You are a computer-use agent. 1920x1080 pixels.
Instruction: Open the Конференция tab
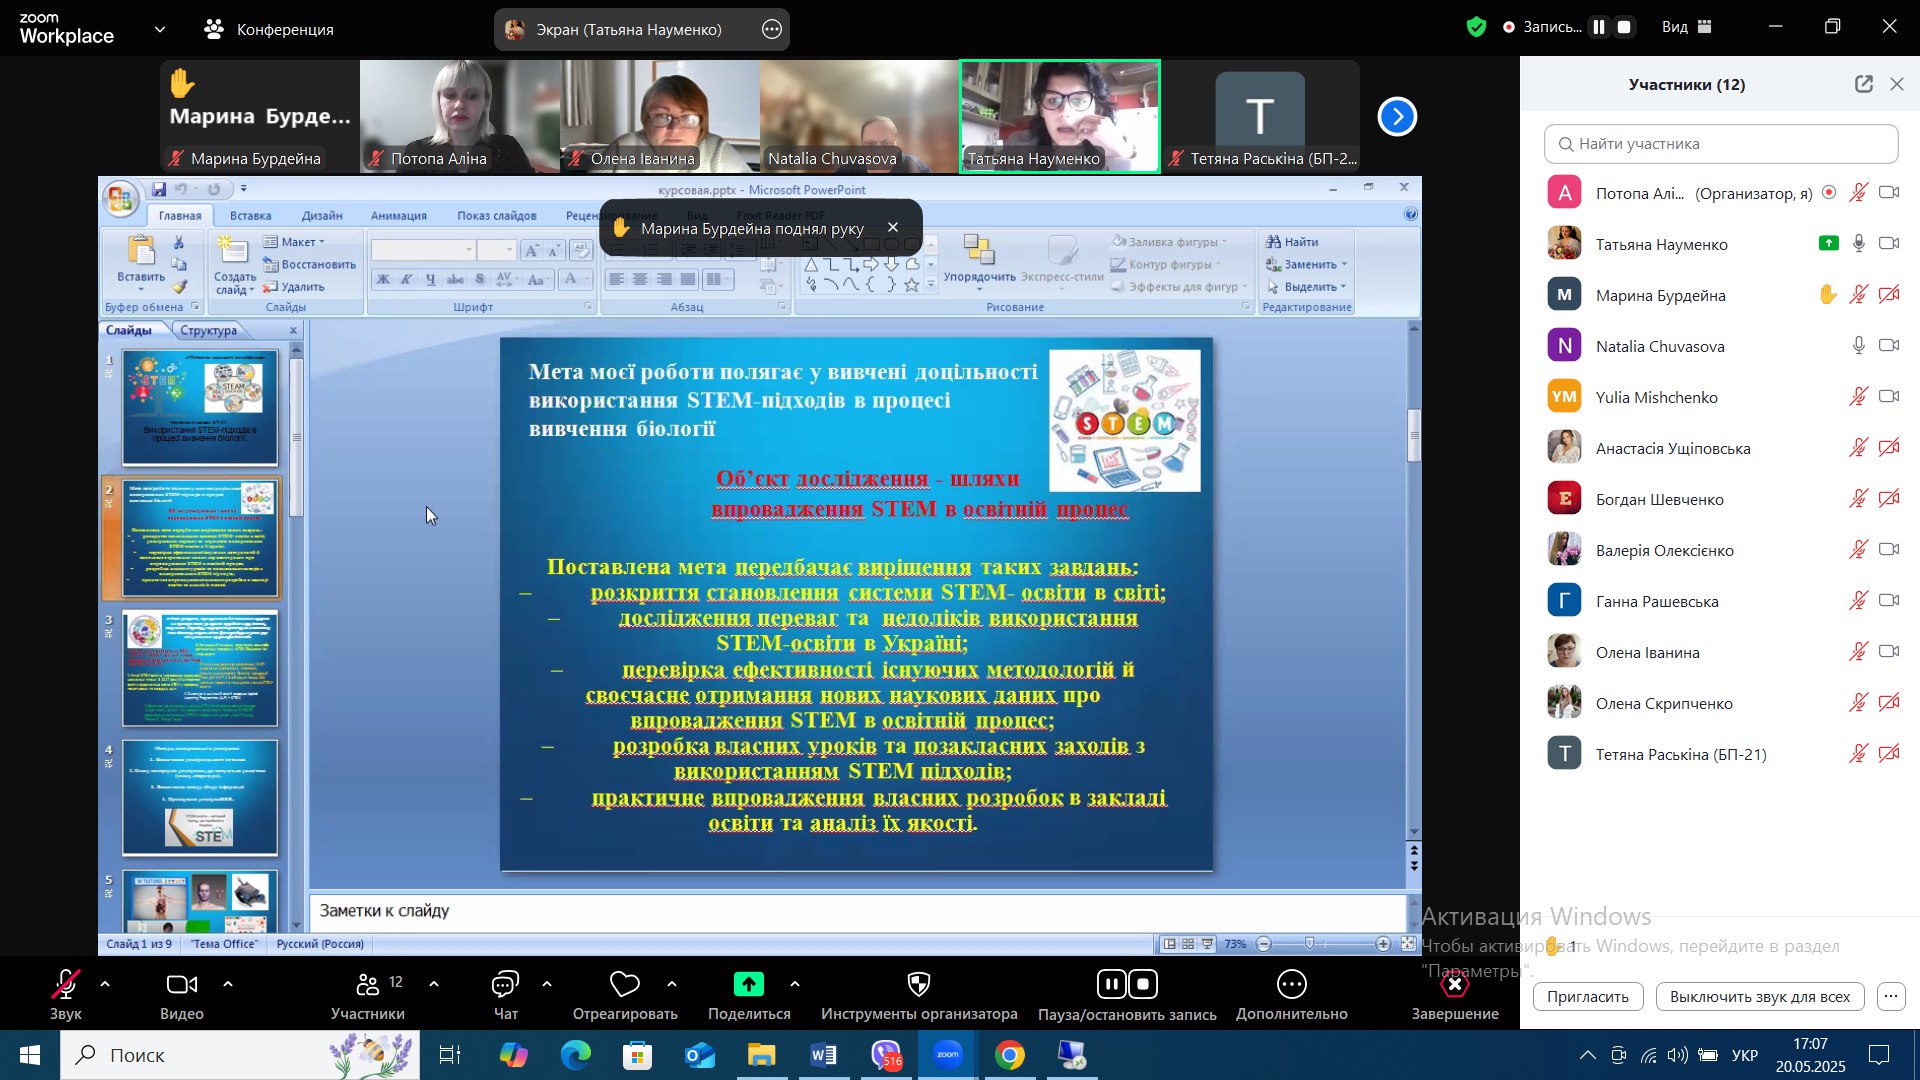[269, 30]
